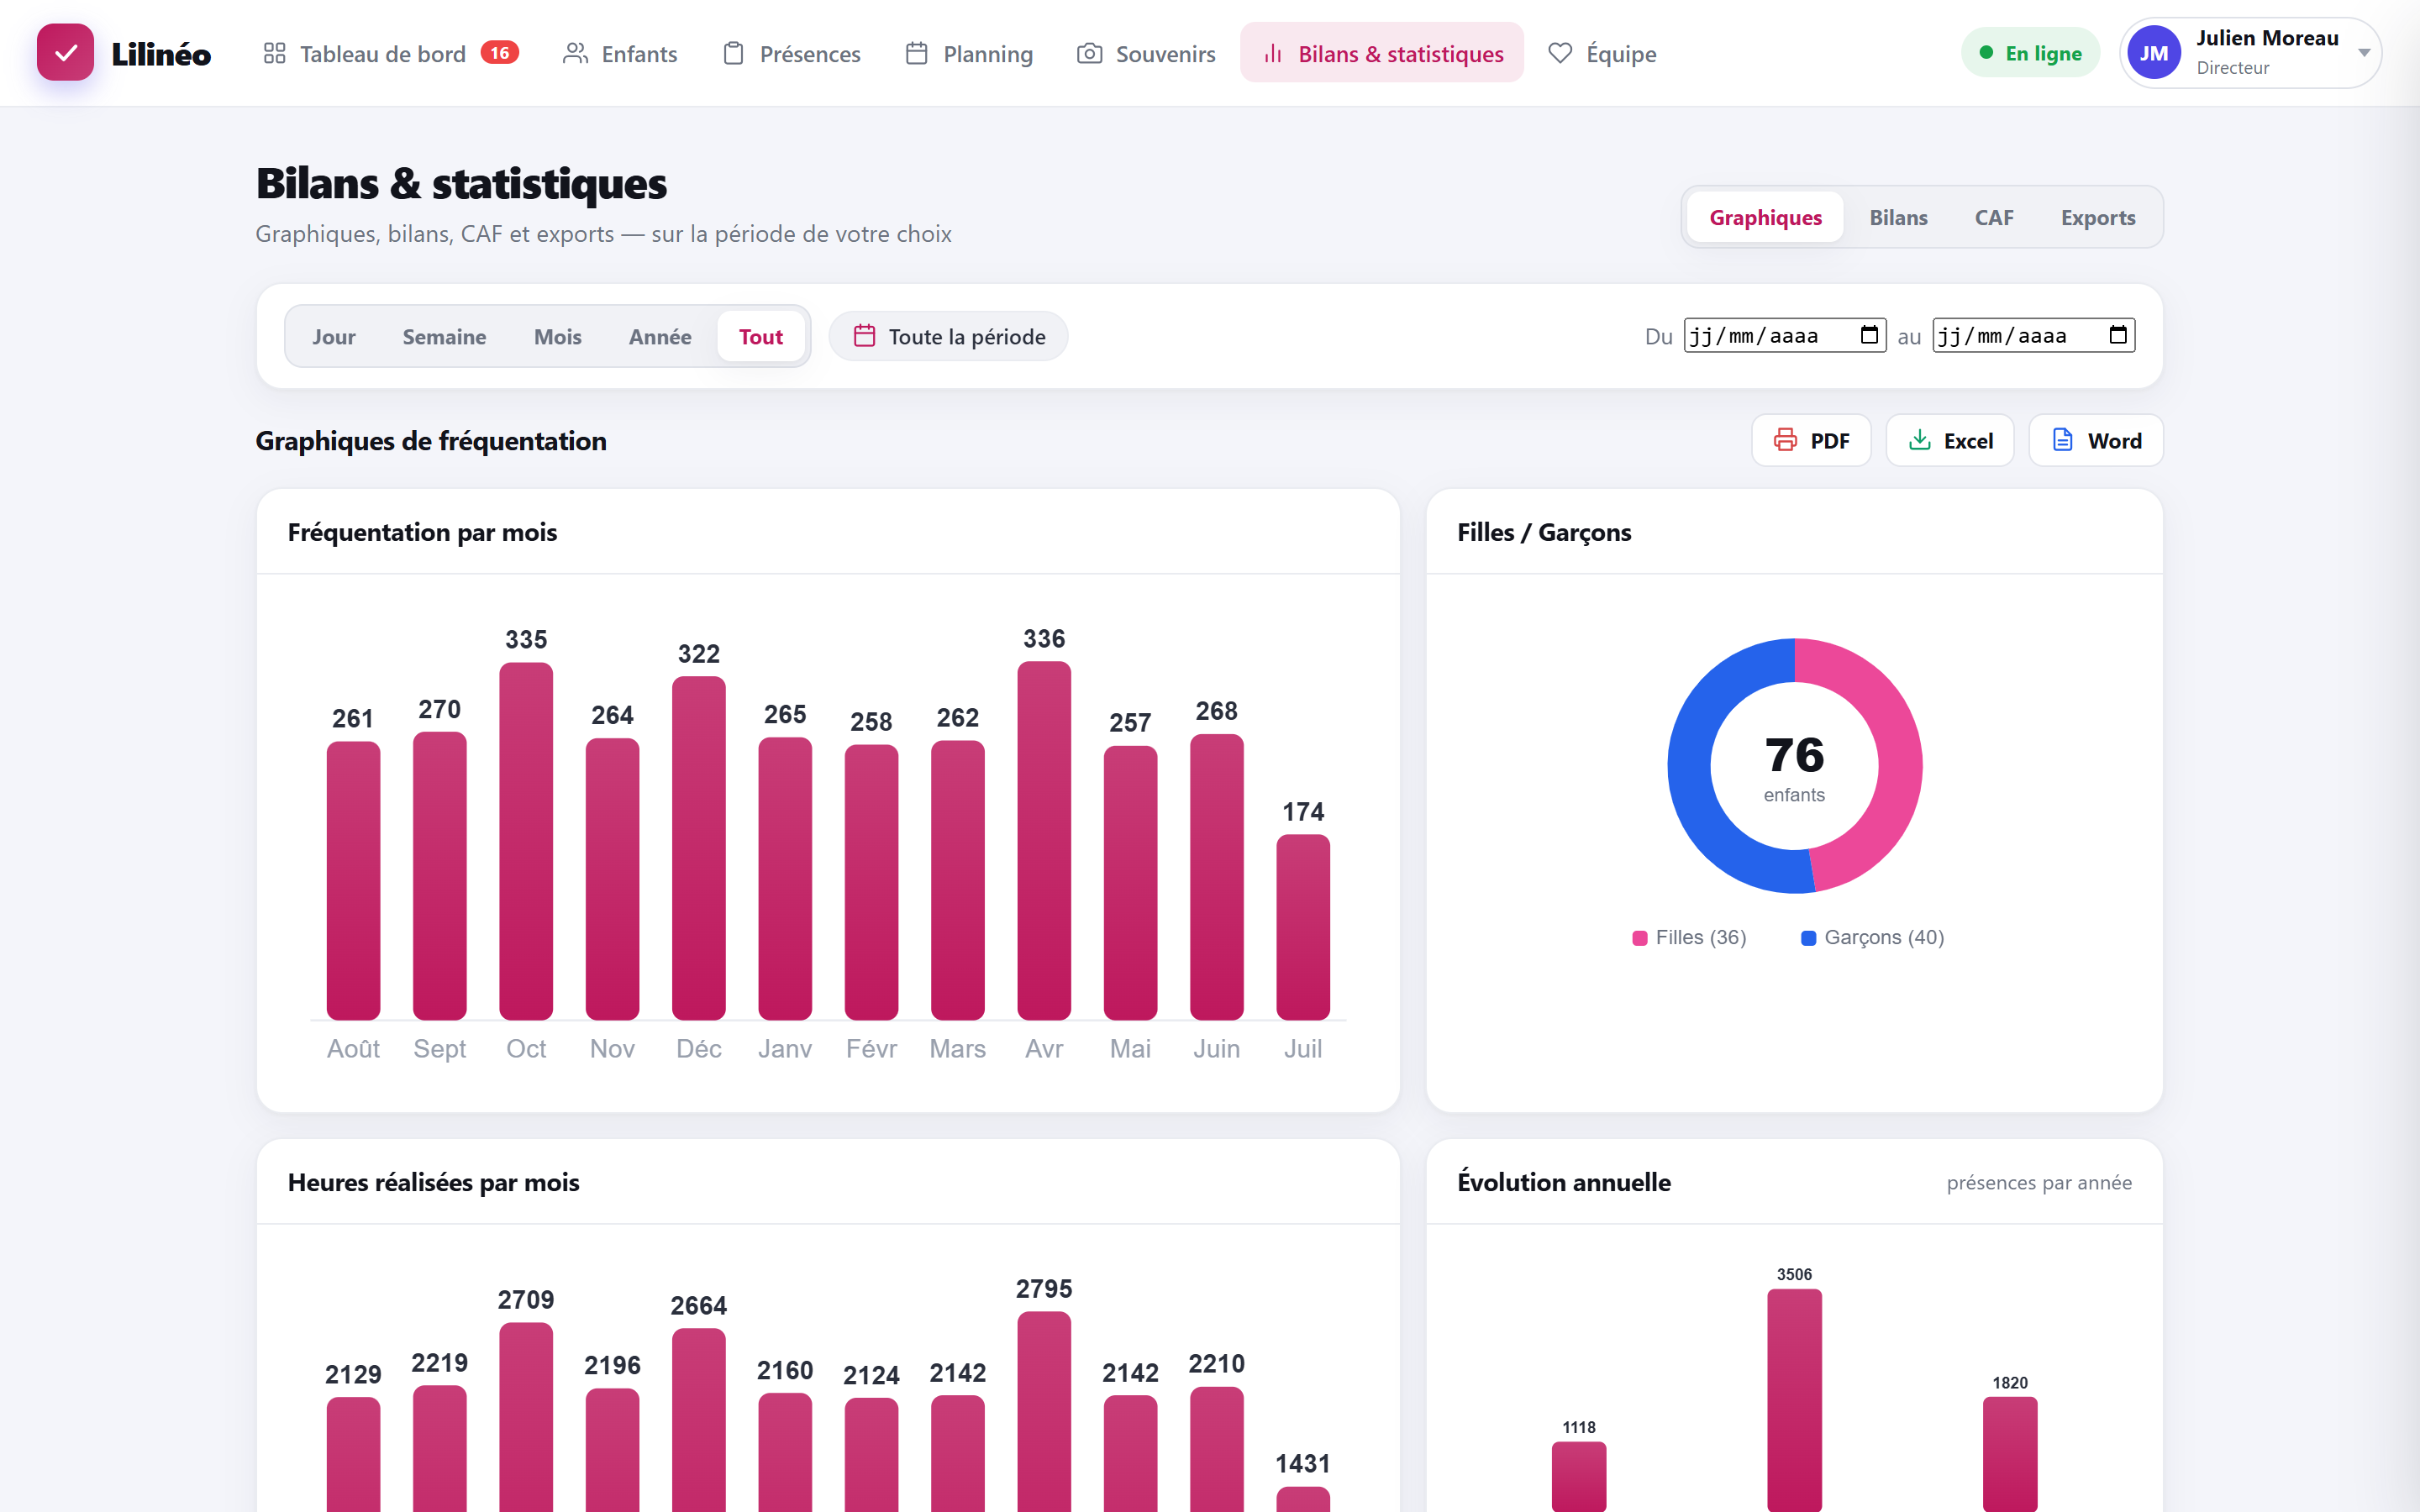Click the Présences clipboard icon
The width and height of the screenshot is (2420, 1512).
click(x=733, y=53)
